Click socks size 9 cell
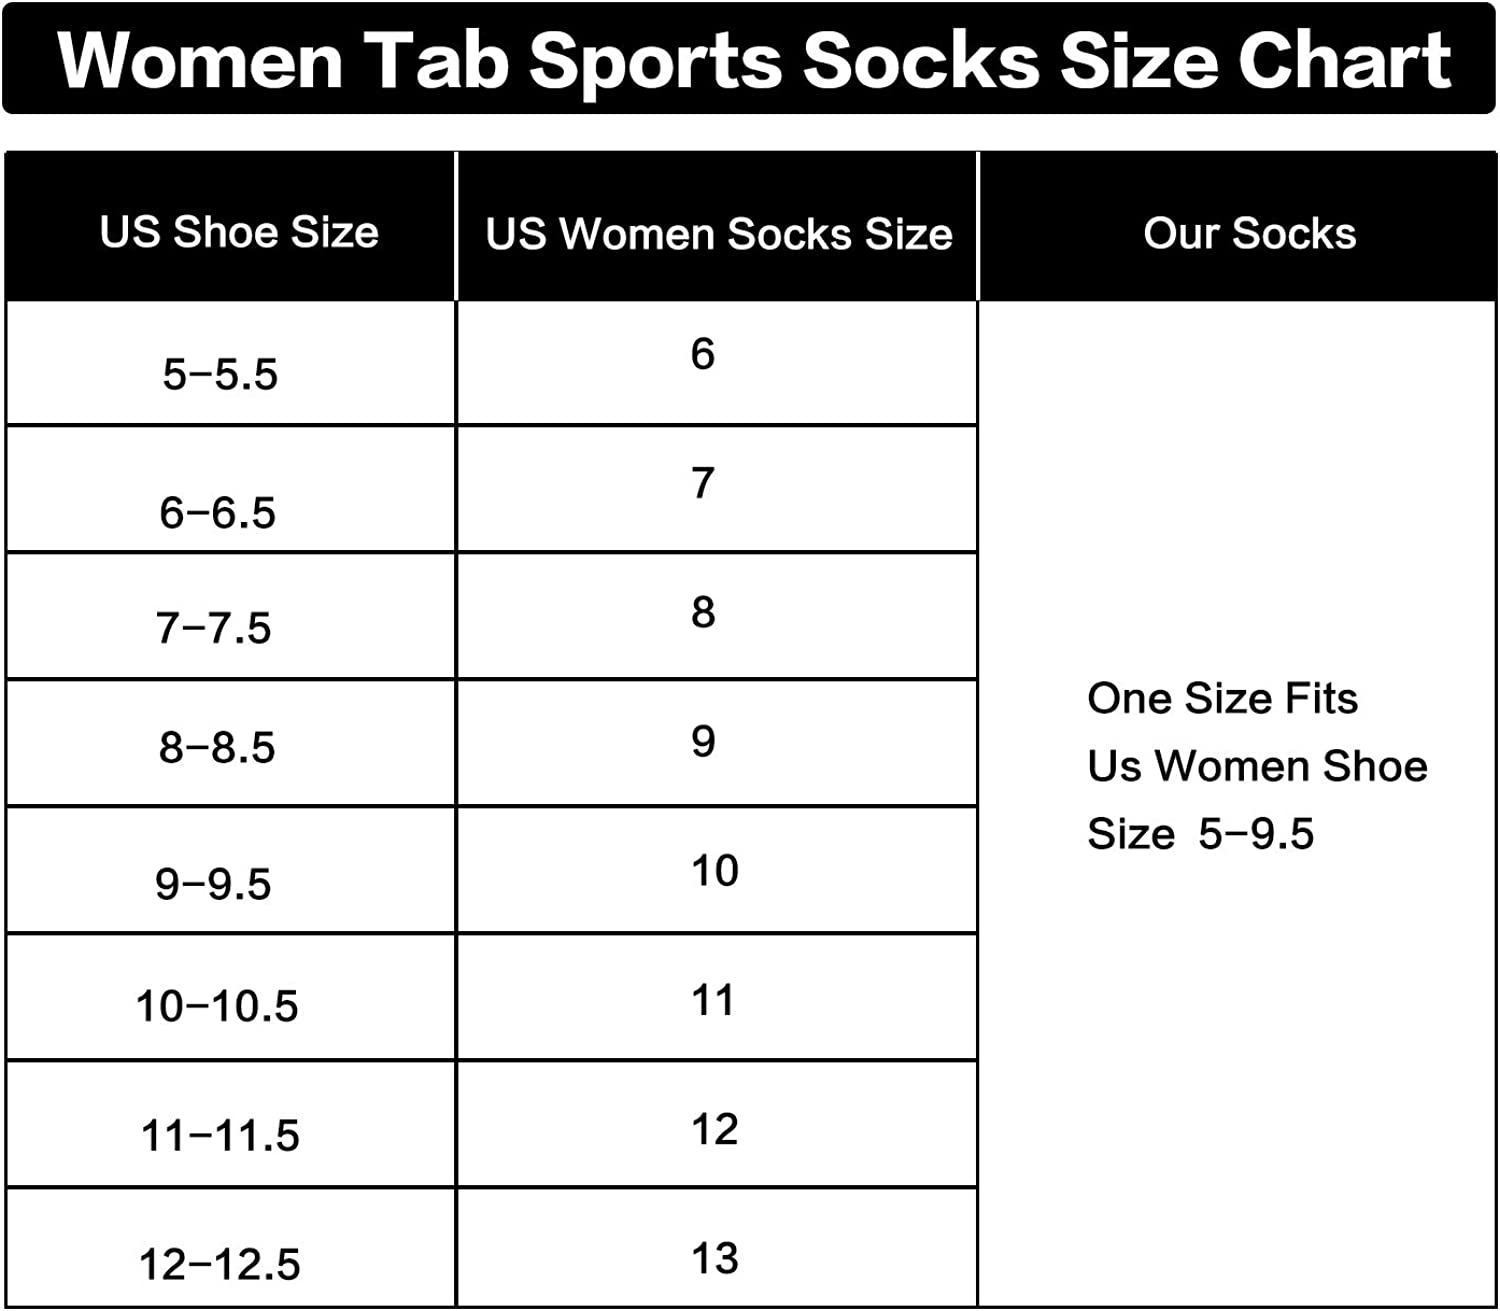 click(x=703, y=741)
